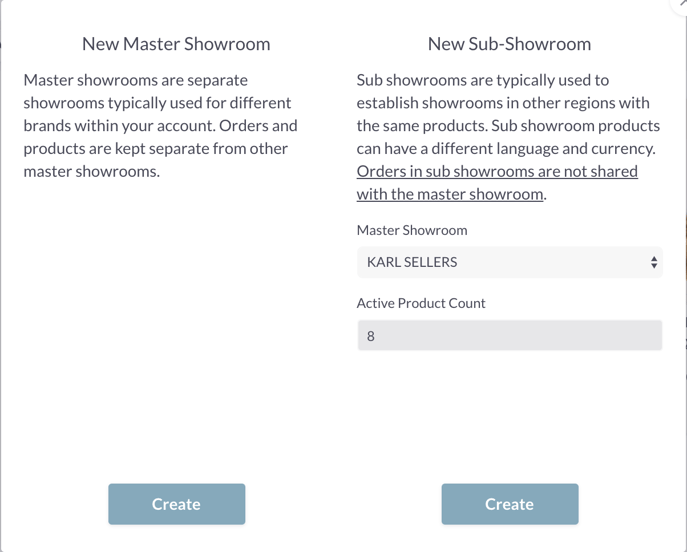Image resolution: width=687 pixels, height=552 pixels.
Task: Click the Active Product Count label
Action: tap(421, 303)
